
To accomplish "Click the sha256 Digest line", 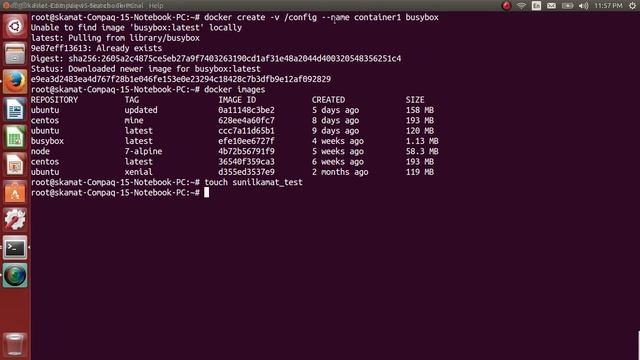I will 216,59.
